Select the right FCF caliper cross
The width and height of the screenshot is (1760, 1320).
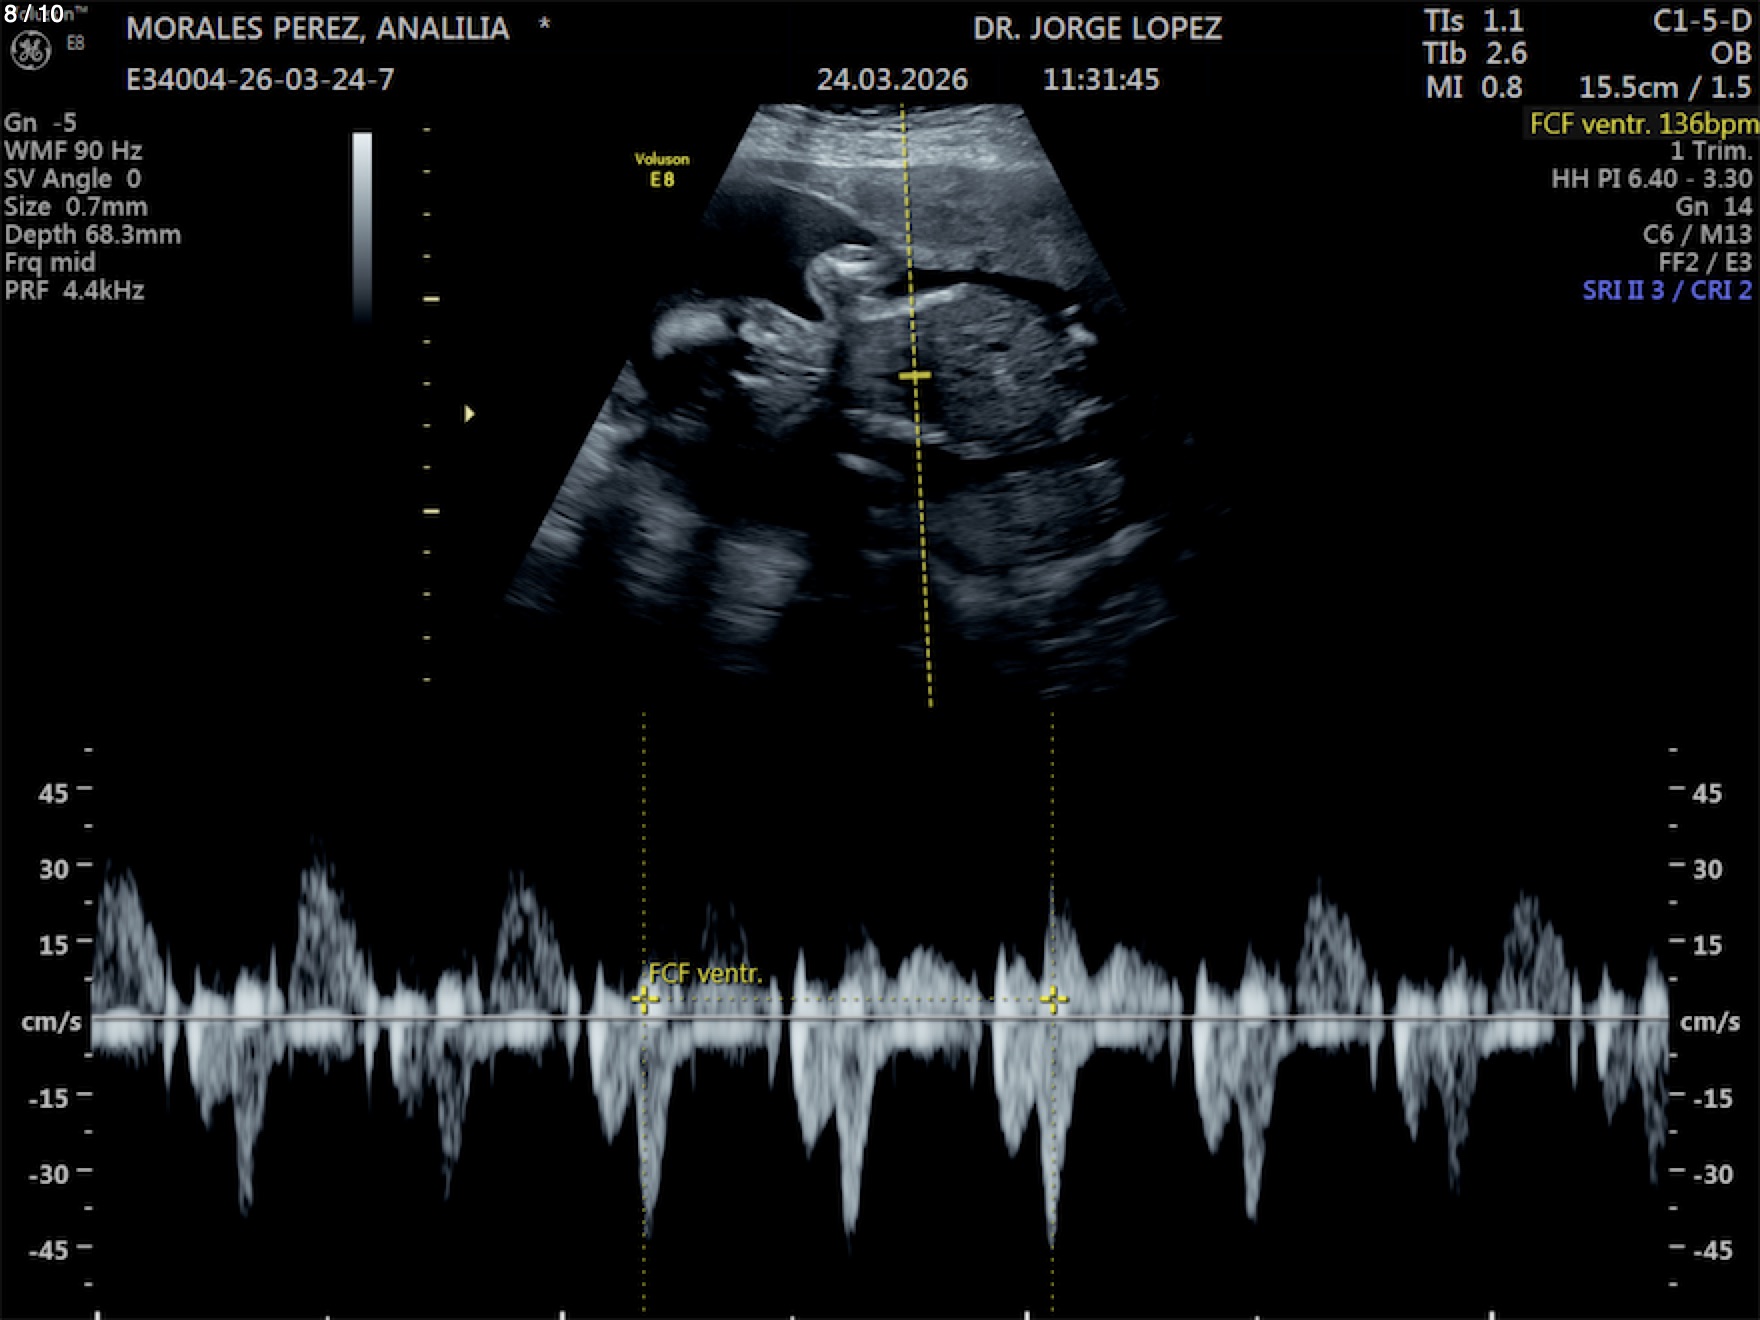[1053, 999]
